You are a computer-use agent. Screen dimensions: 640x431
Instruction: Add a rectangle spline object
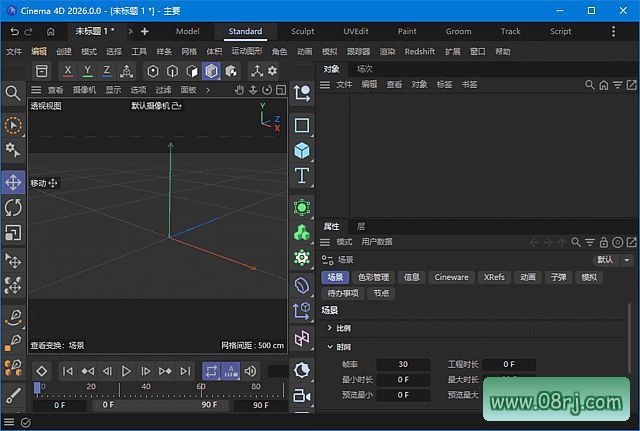tap(302, 125)
